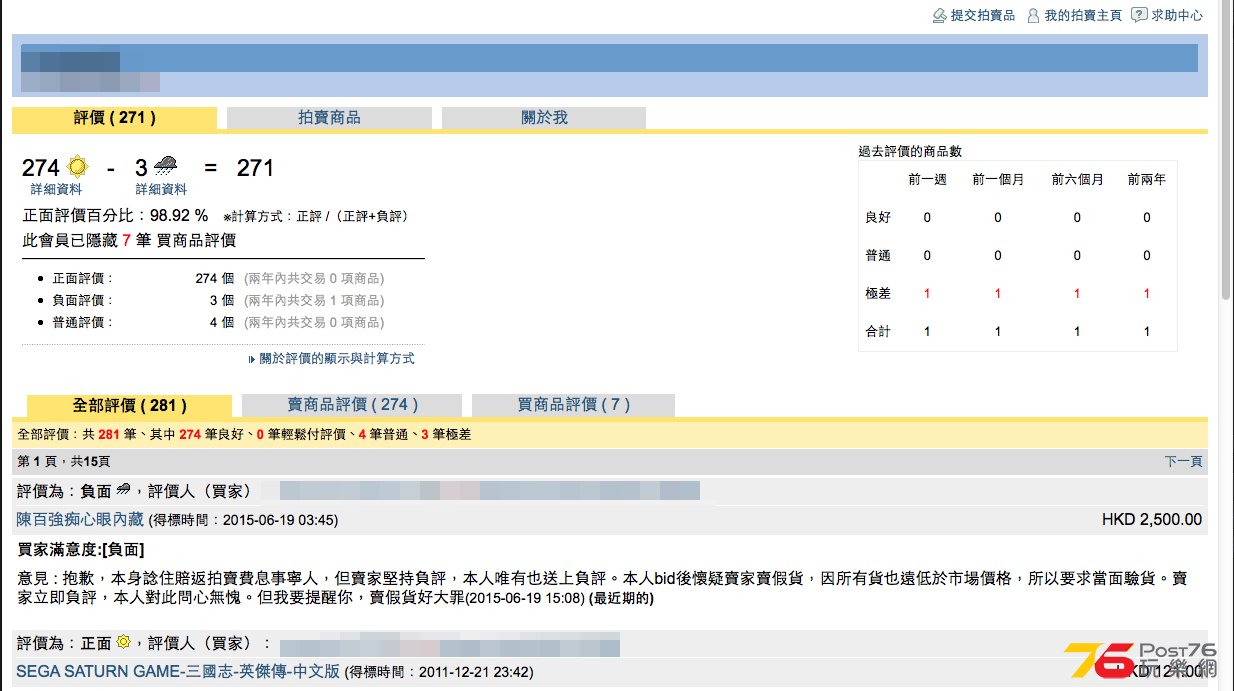
Task: Select the 評價 (271) tab
Action: pos(114,118)
